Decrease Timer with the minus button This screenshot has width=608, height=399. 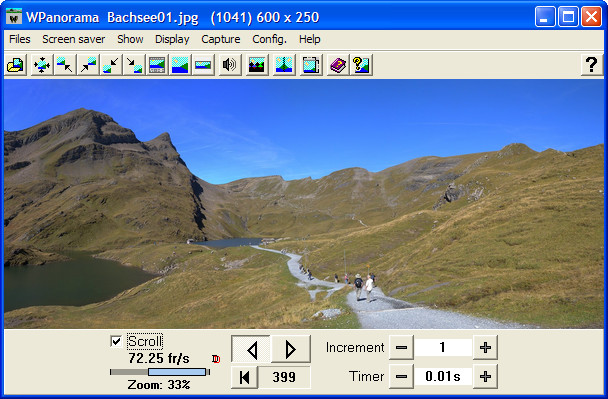401,376
